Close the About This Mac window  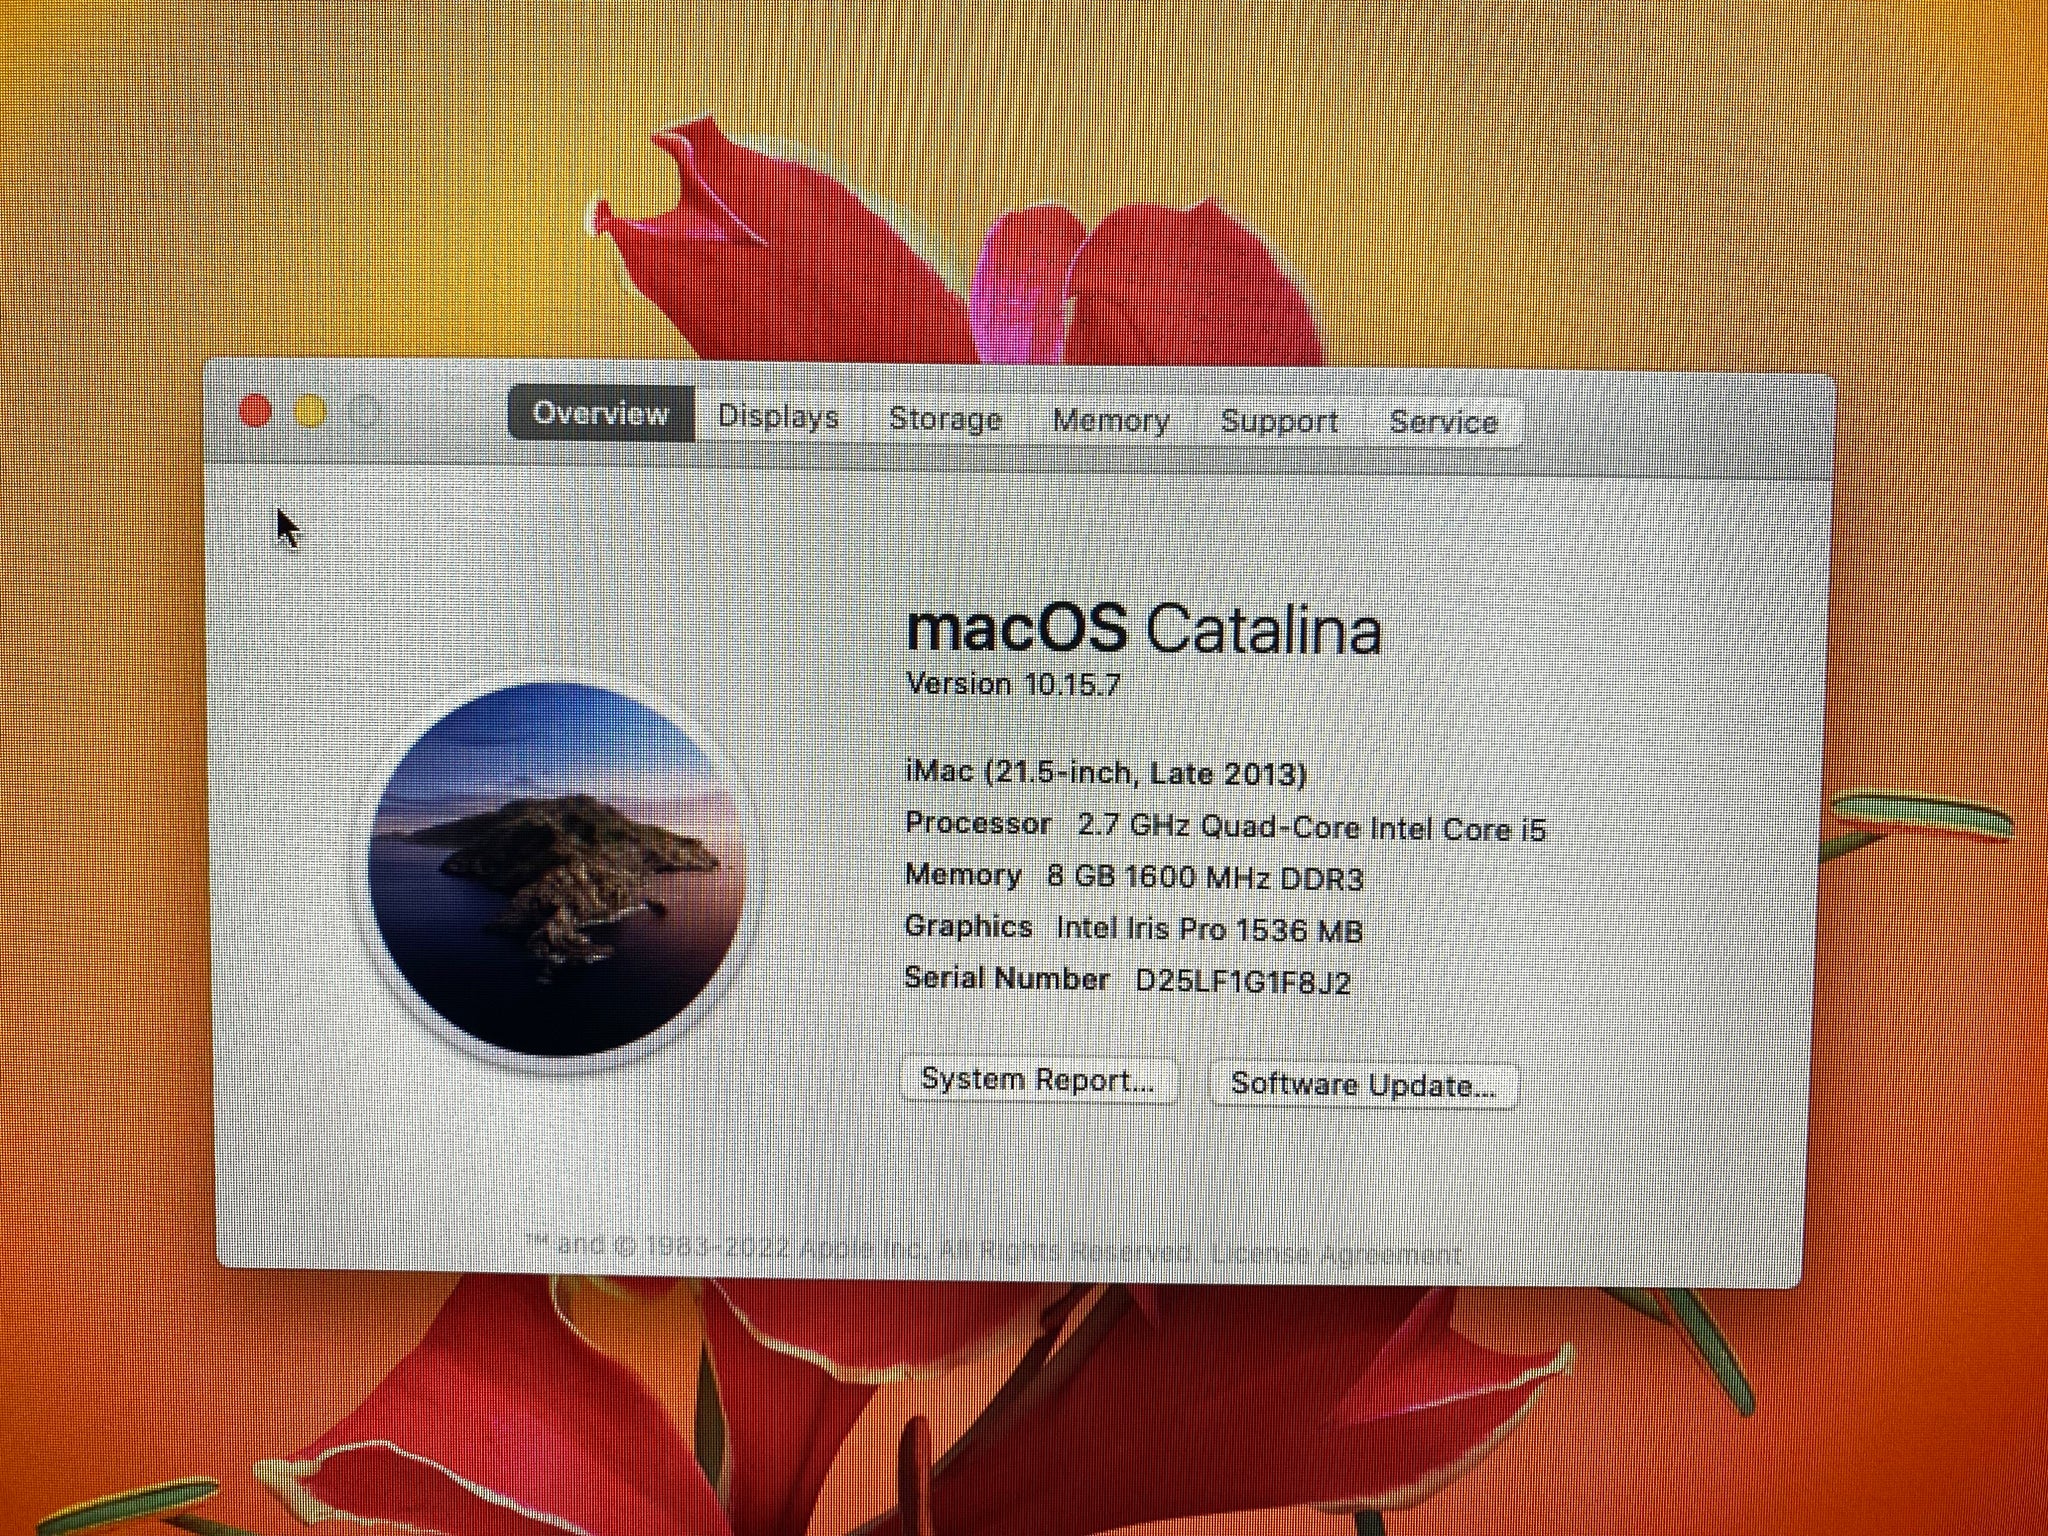(255, 411)
